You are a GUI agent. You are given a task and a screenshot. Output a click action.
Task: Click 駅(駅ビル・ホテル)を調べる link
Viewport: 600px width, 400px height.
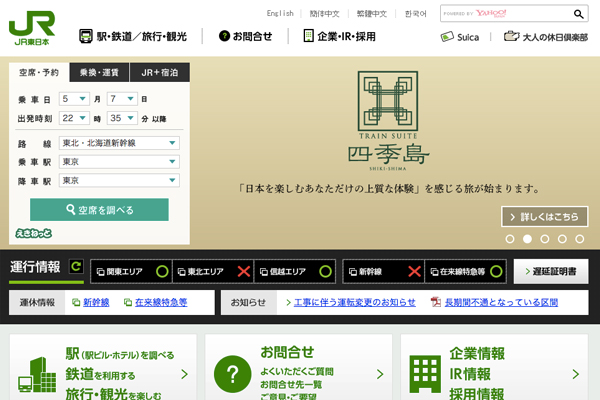click(120, 354)
